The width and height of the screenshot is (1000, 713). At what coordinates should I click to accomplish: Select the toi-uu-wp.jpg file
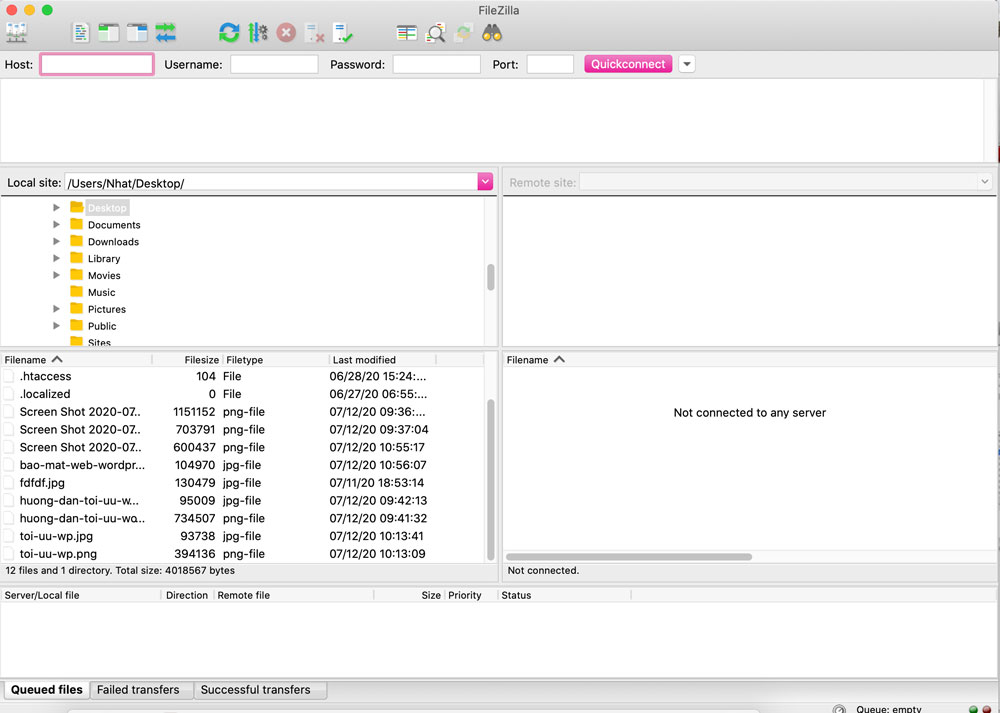(x=242, y=536)
